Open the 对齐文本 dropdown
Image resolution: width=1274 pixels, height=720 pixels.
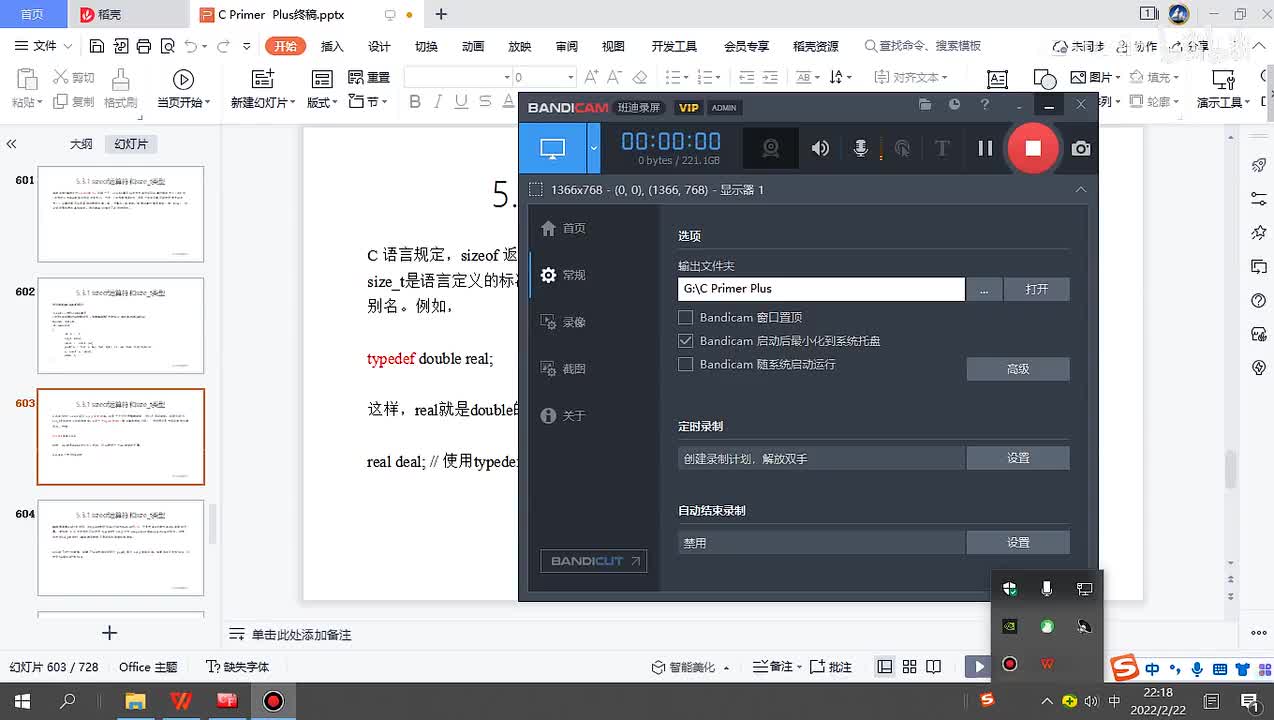[911, 77]
